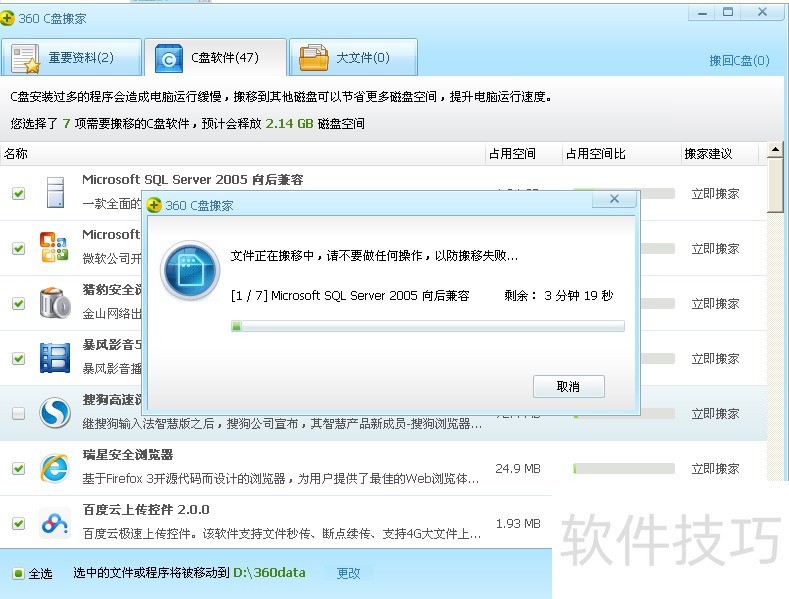The width and height of the screenshot is (789, 599).
Task: Click 更改 to change the destination folder
Action: pos(348,573)
